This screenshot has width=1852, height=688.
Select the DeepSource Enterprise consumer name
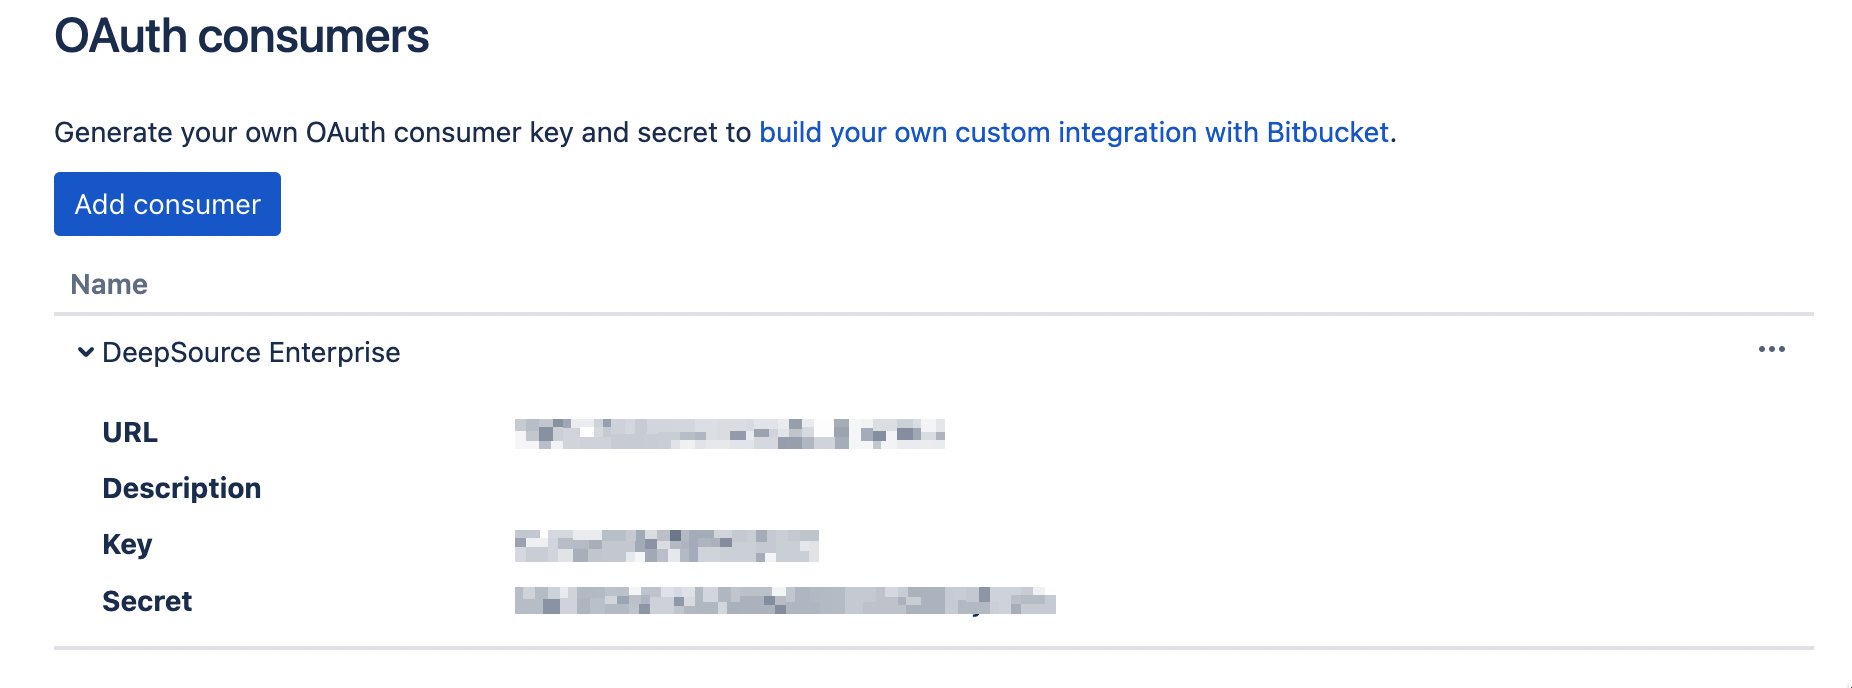coord(249,352)
